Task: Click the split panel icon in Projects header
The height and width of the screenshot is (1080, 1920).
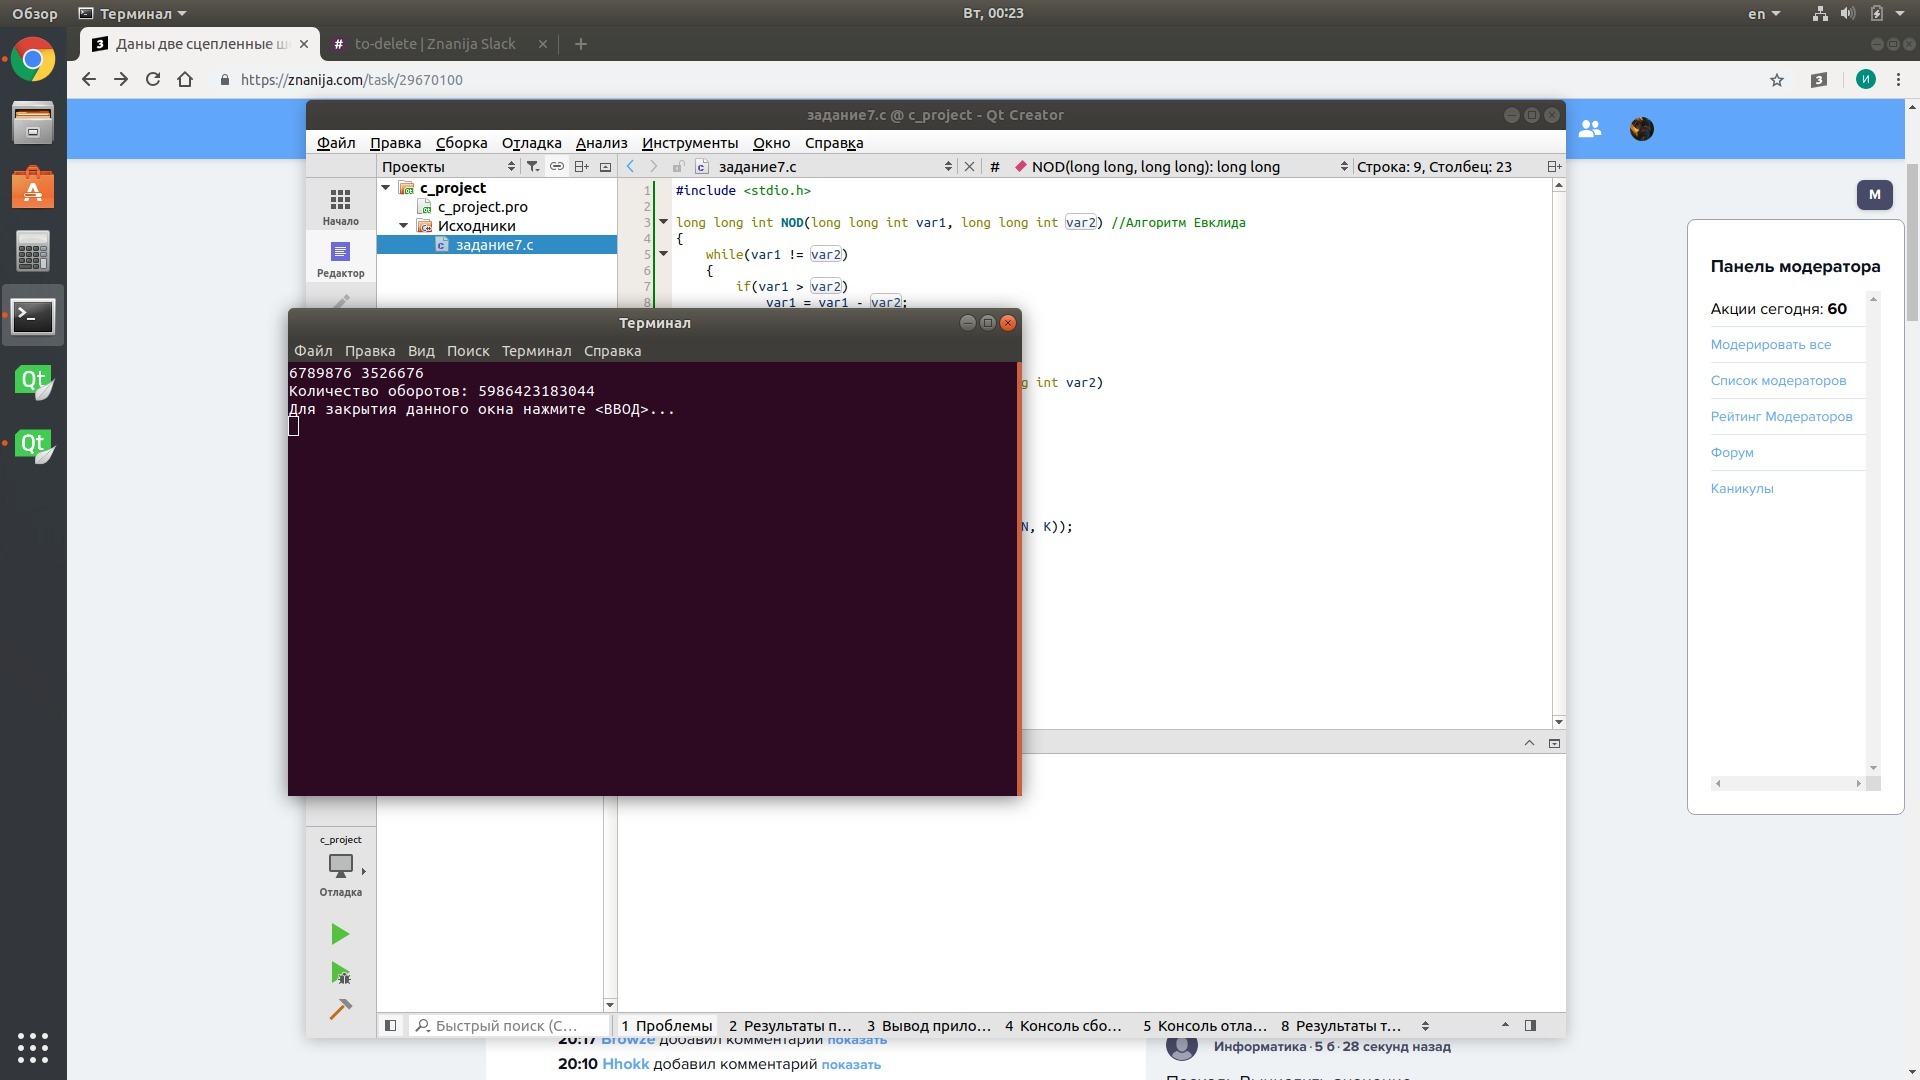Action: click(581, 167)
